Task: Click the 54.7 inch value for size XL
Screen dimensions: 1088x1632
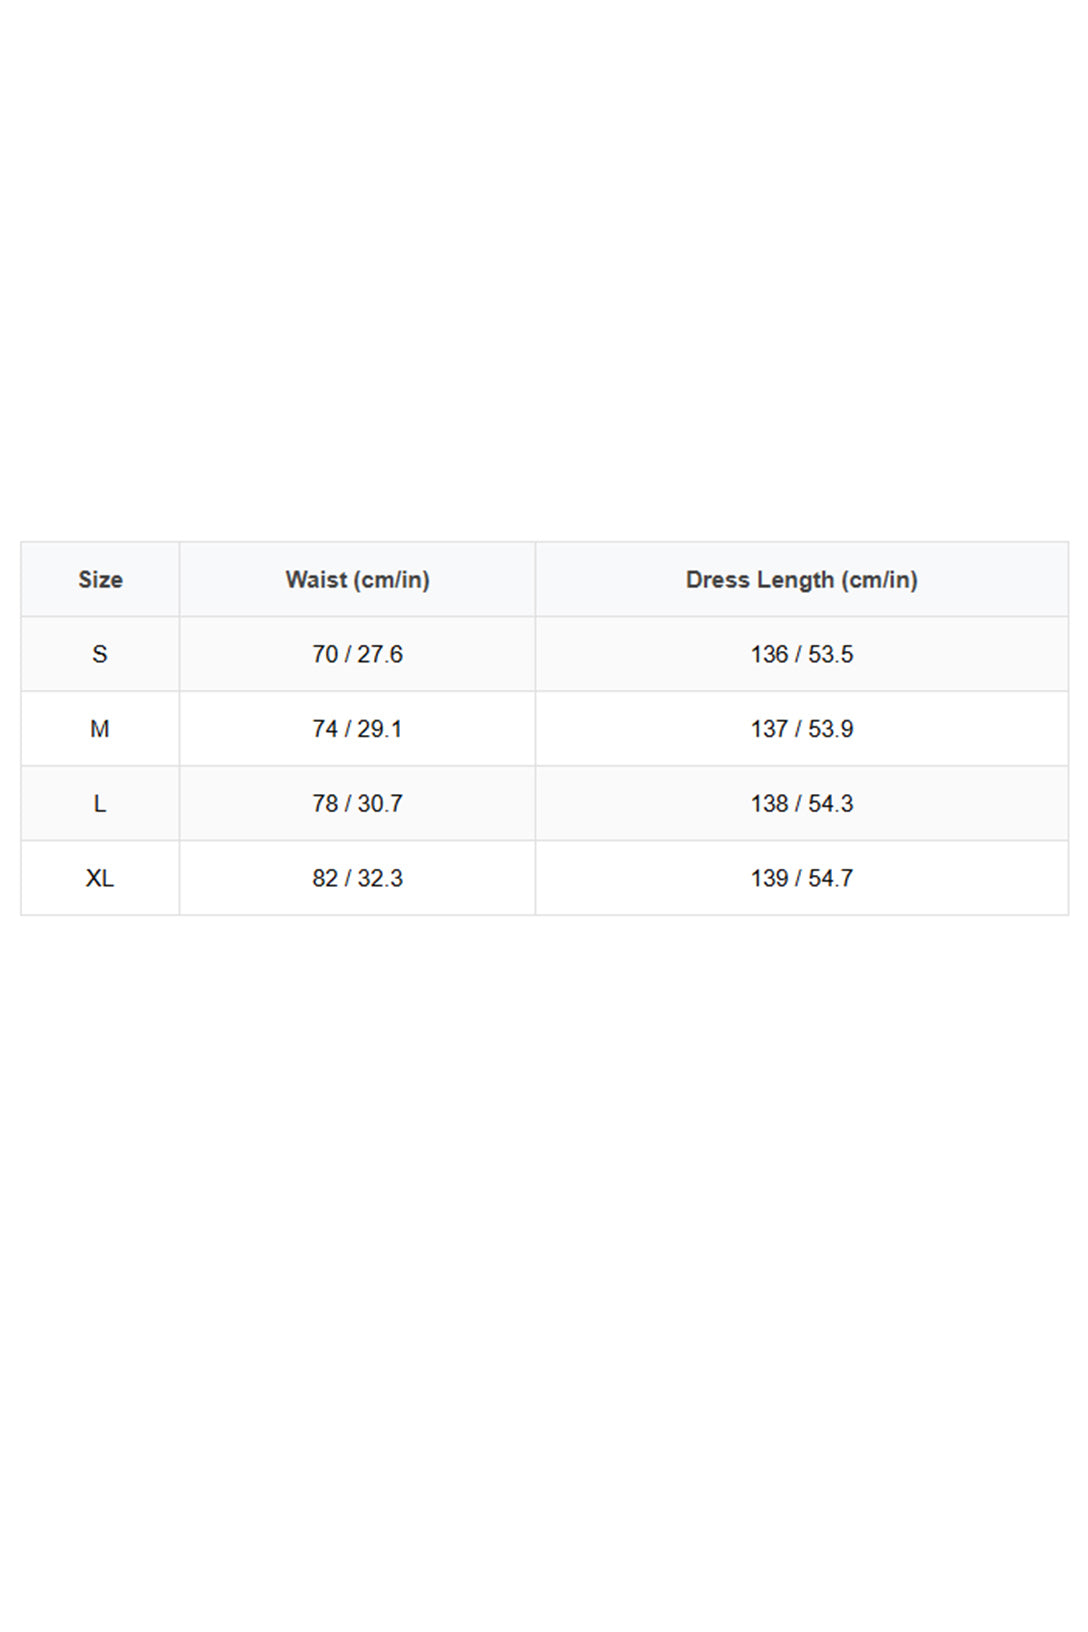Action: (x=830, y=878)
